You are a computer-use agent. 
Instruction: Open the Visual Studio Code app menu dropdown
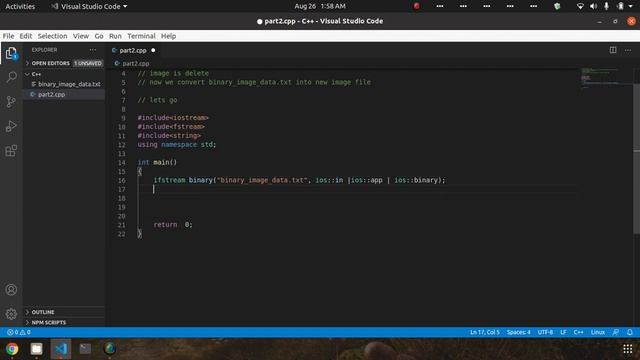[89, 6]
